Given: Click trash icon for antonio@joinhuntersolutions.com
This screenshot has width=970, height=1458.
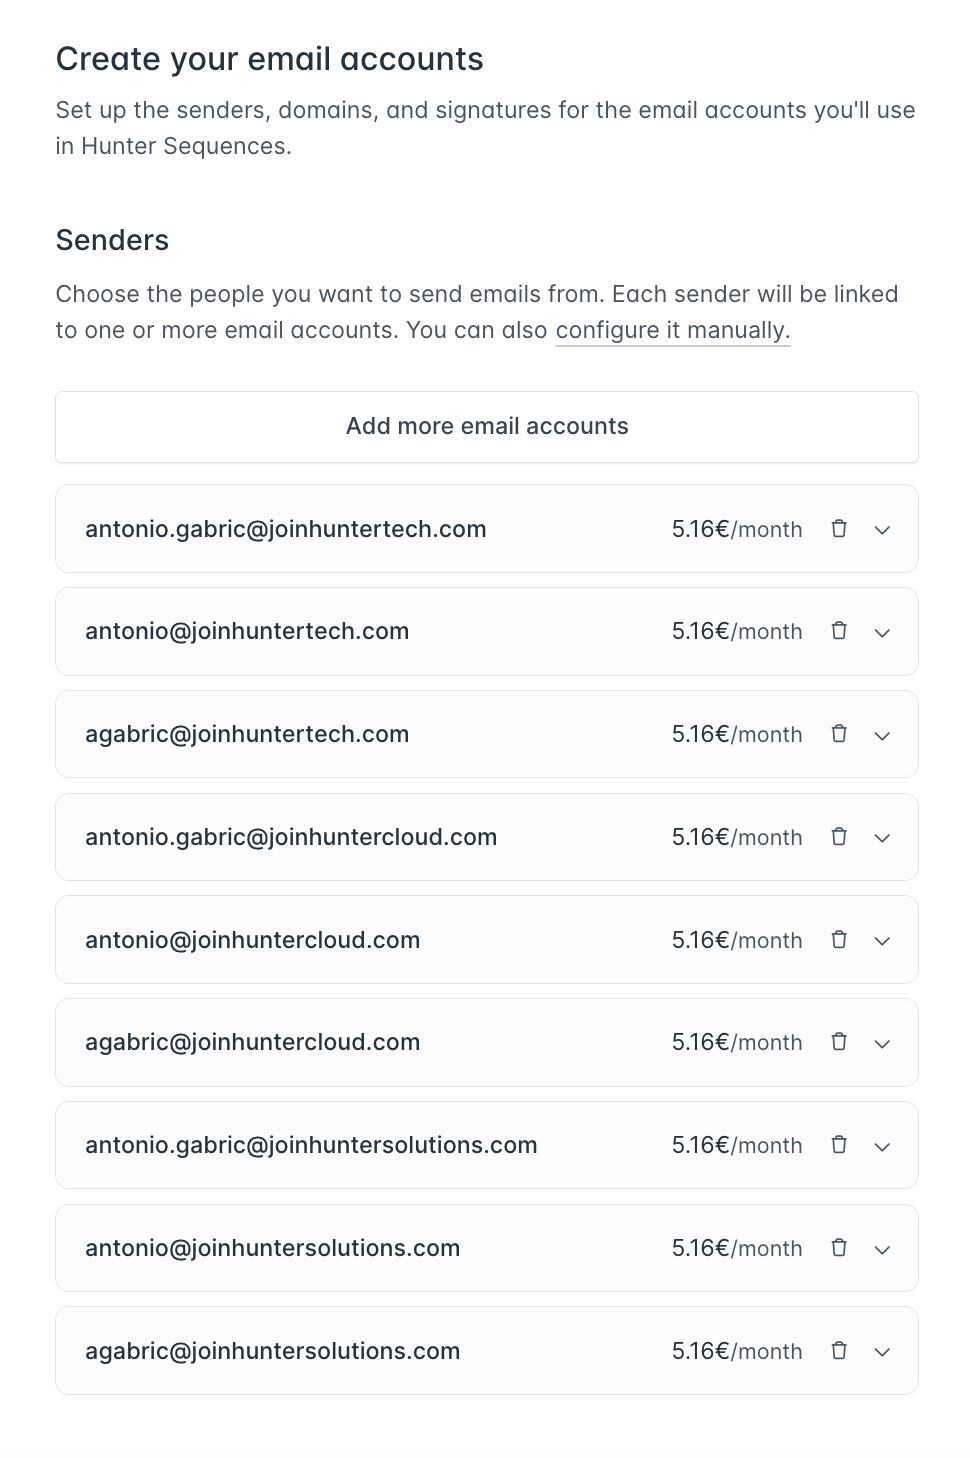Looking at the screenshot, I should (x=839, y=1248).
